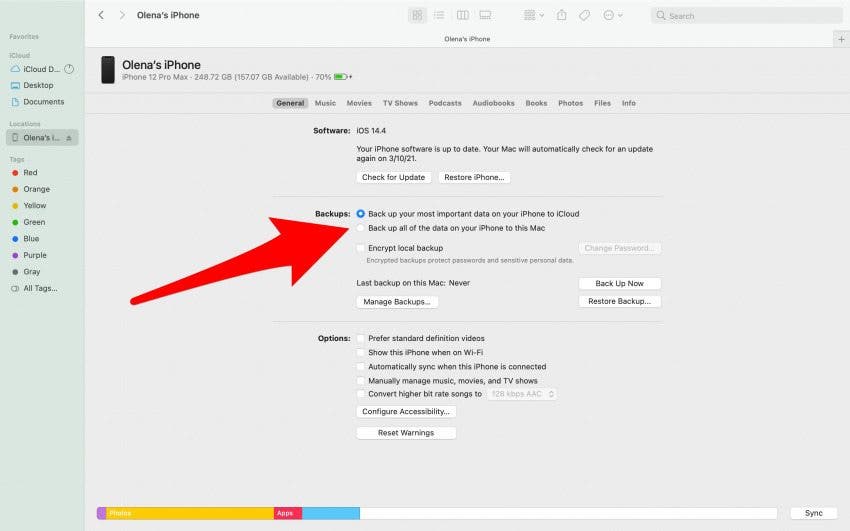Switch to list view

pos(439,15)
